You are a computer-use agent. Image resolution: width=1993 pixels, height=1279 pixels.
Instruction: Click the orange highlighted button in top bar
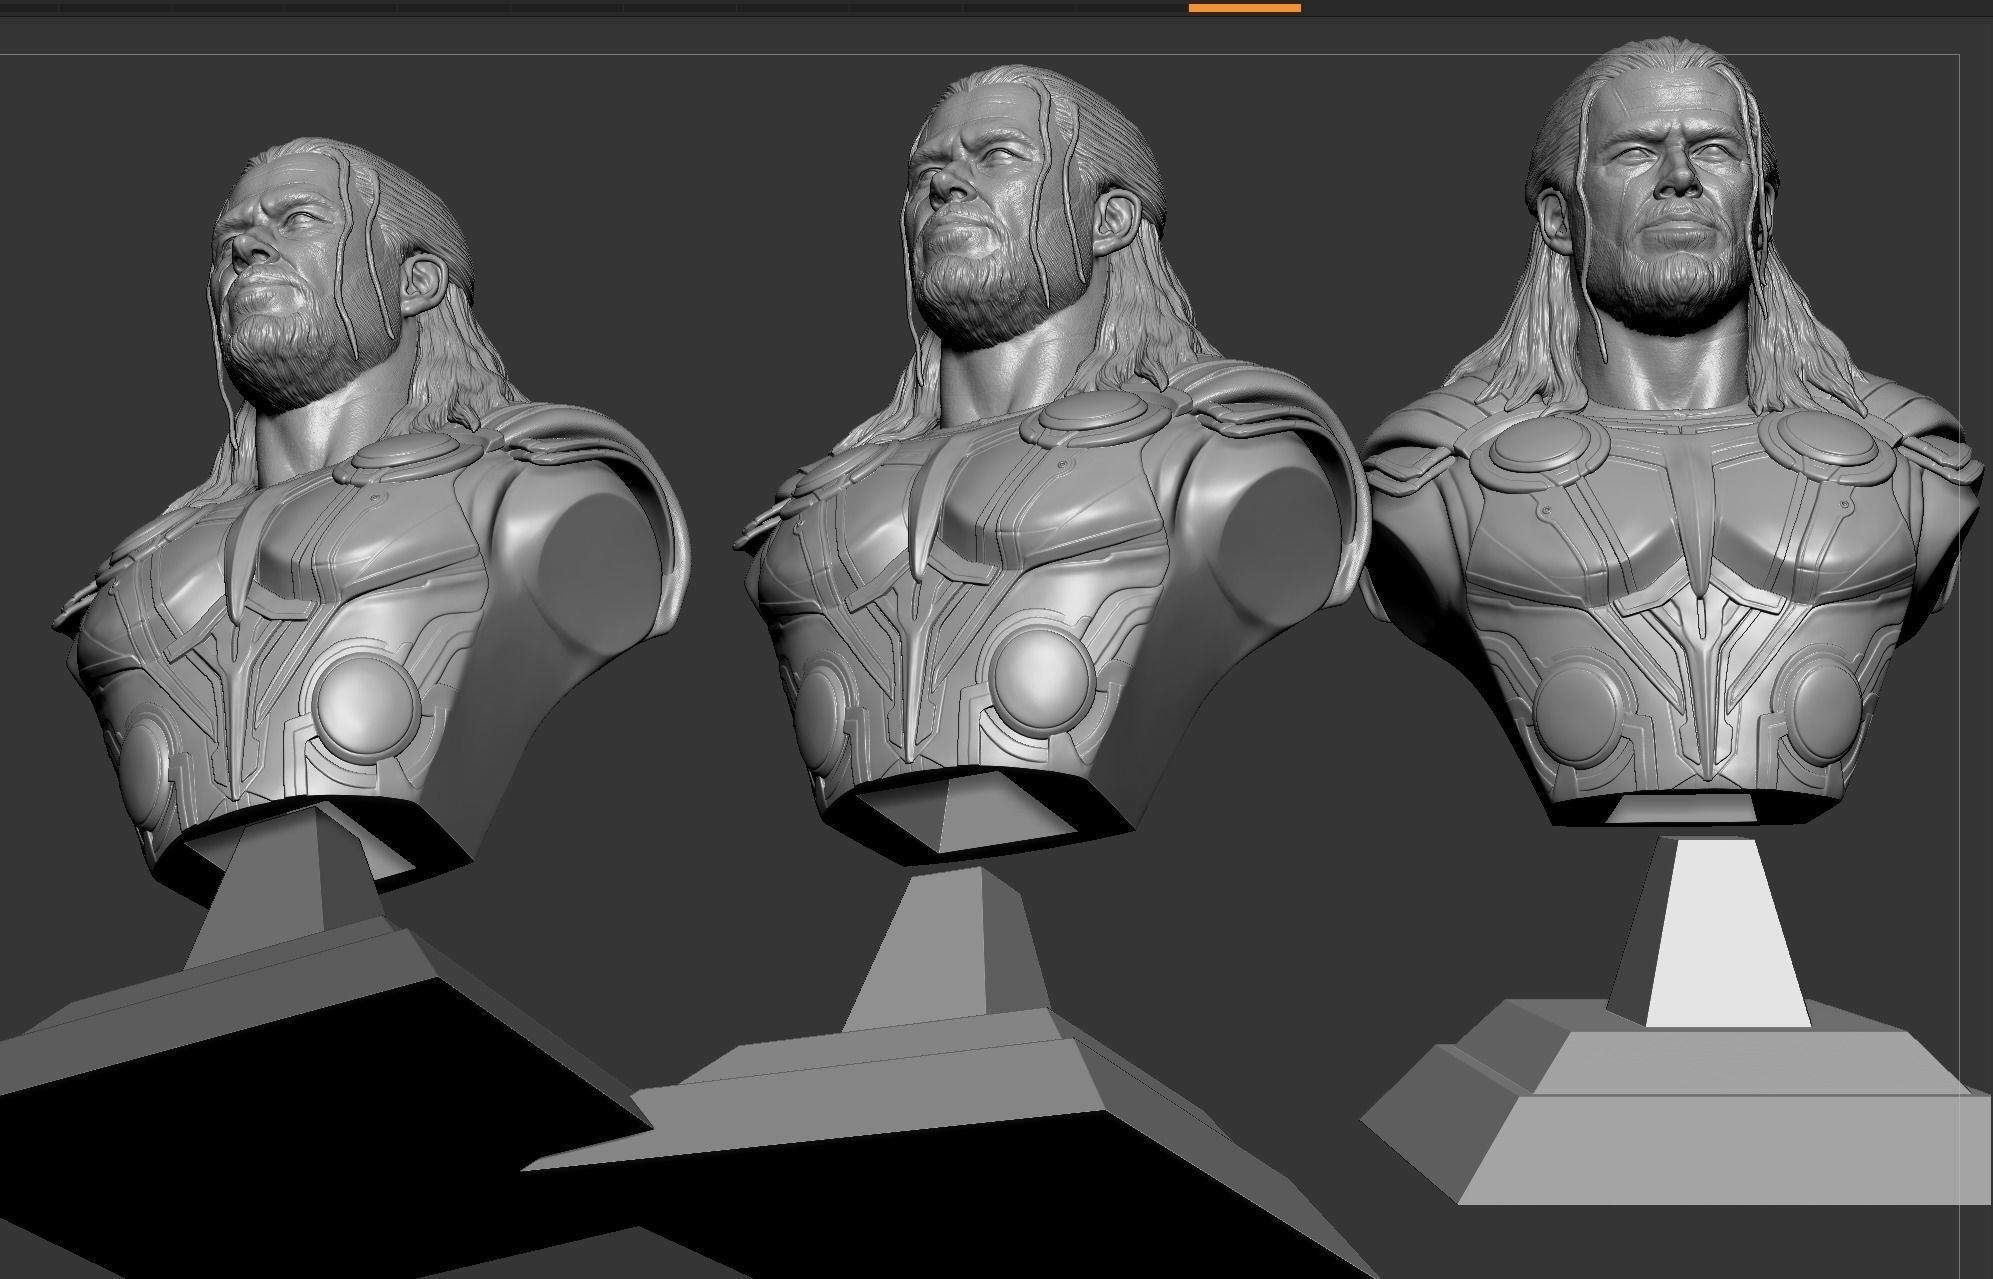click(1244, 7)
